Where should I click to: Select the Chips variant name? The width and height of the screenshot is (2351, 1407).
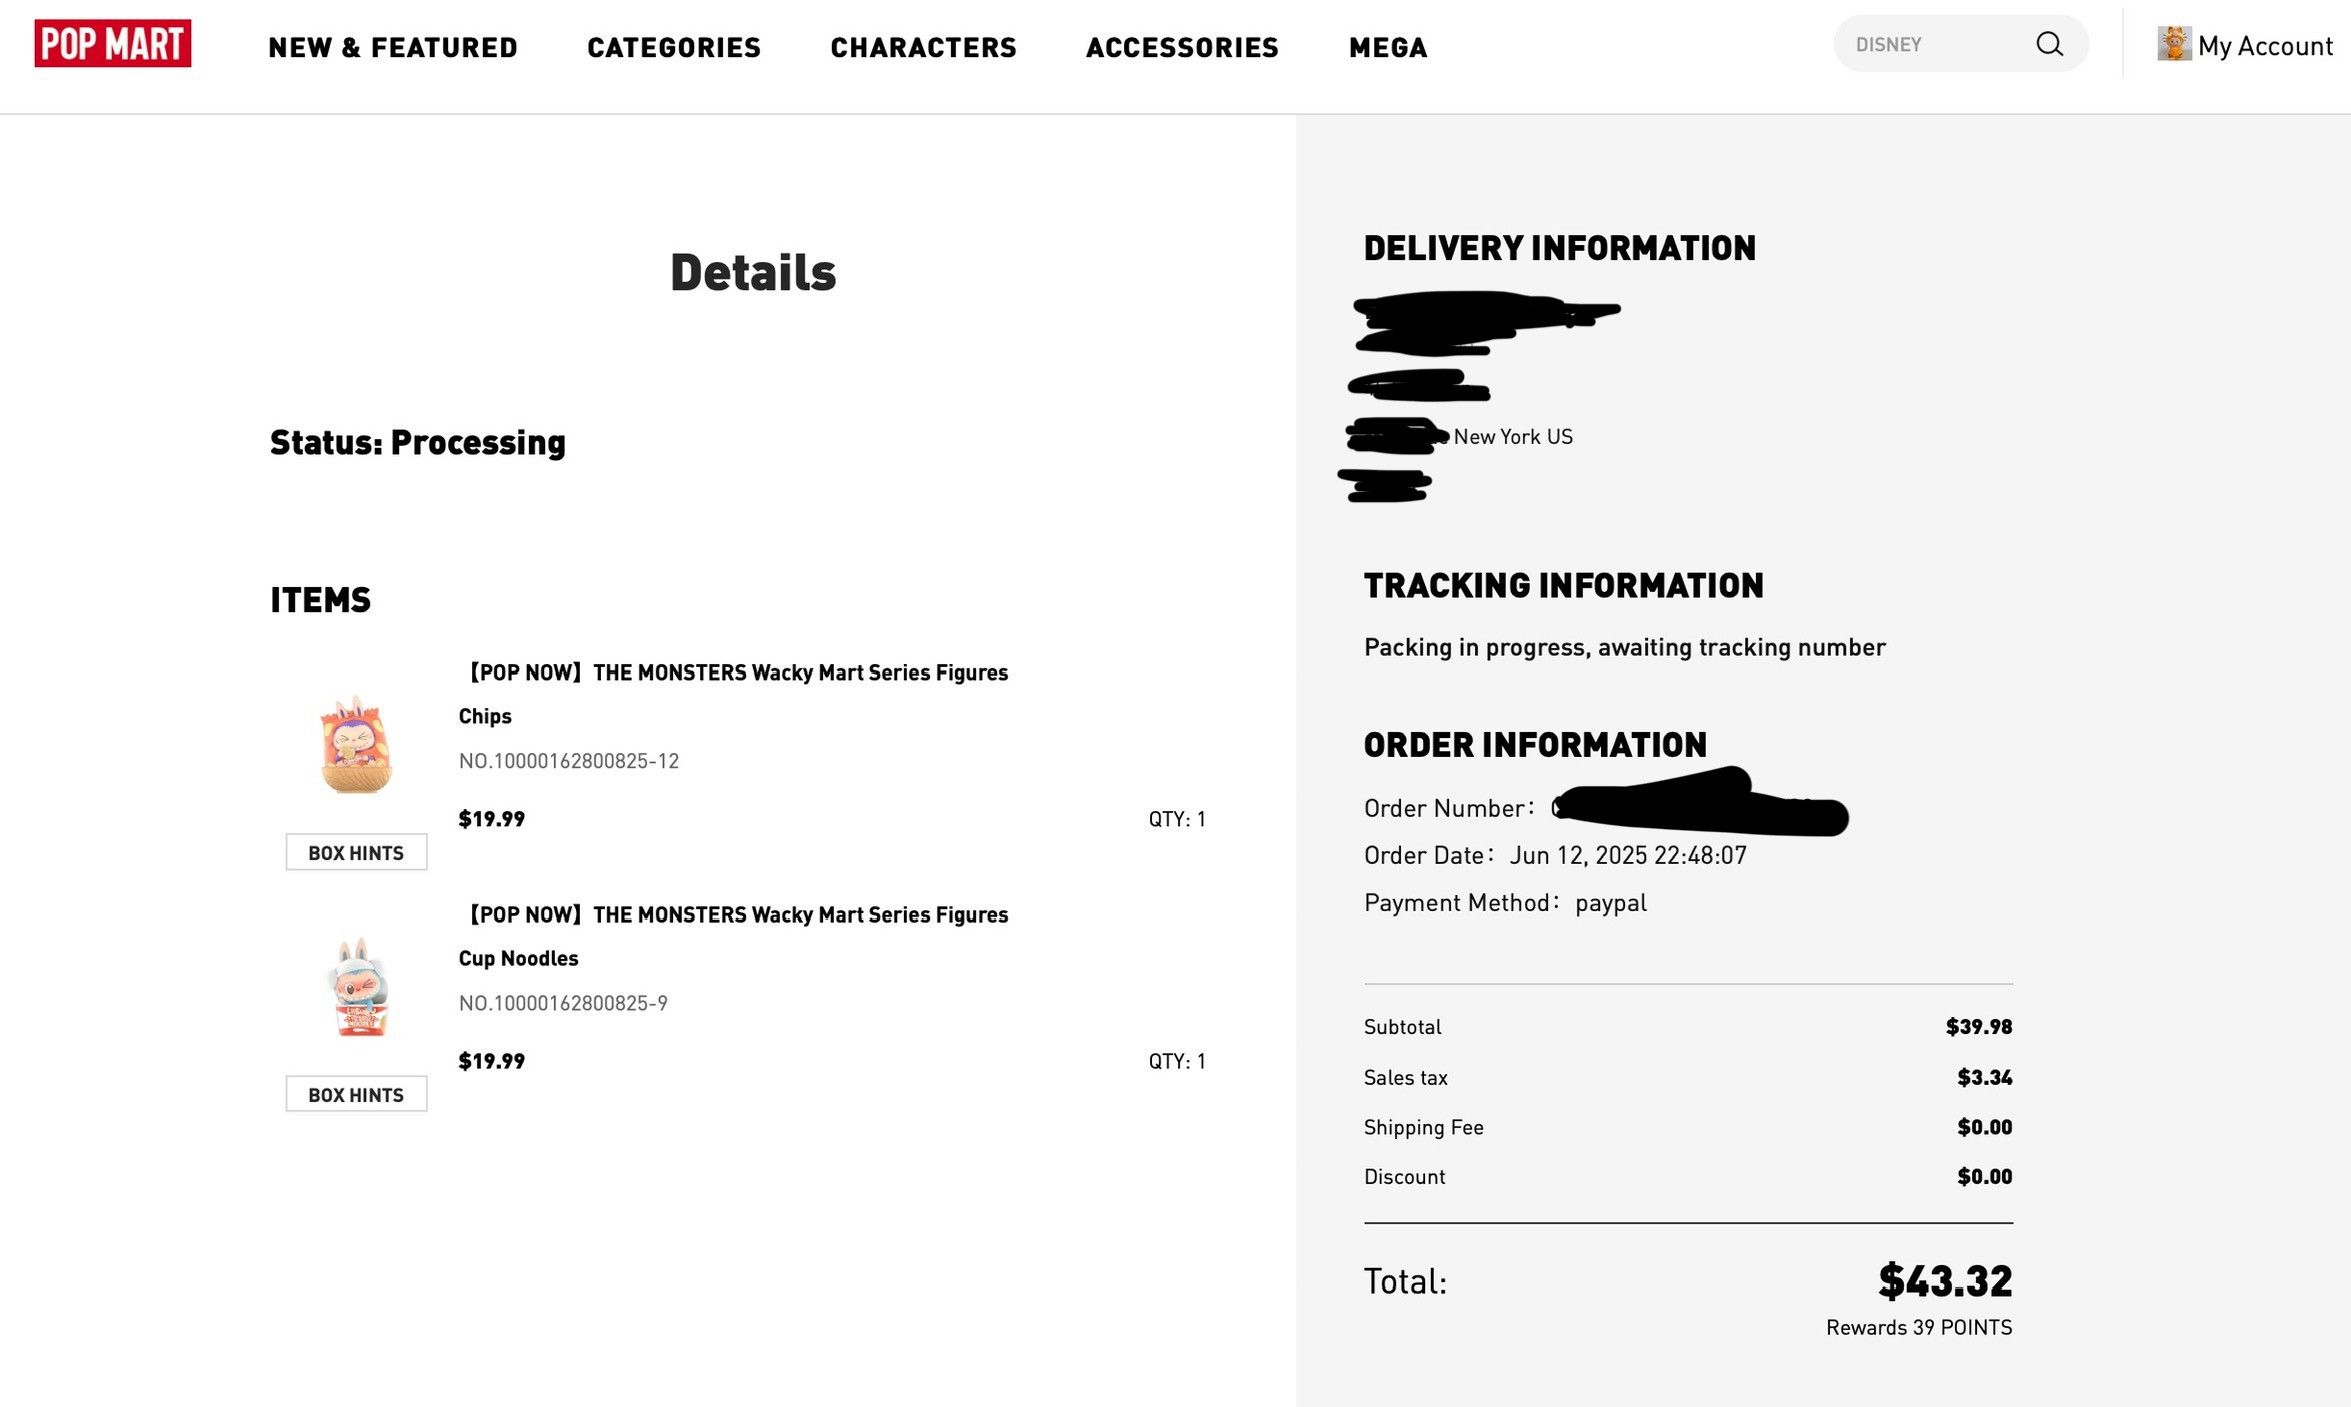485,716
